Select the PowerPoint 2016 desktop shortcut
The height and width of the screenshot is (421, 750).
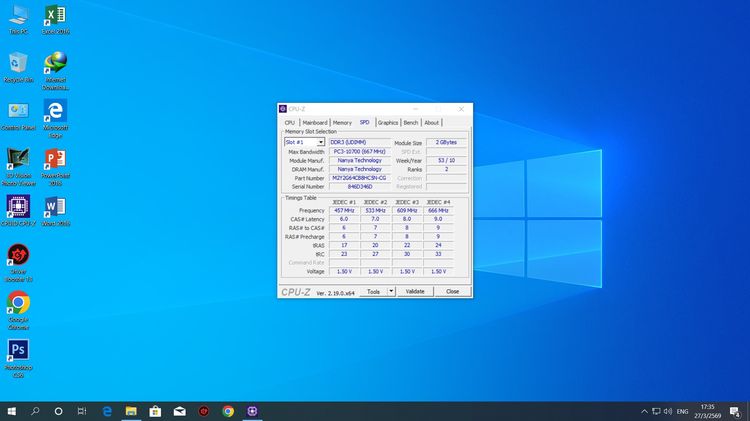click(x=55, y=166)
